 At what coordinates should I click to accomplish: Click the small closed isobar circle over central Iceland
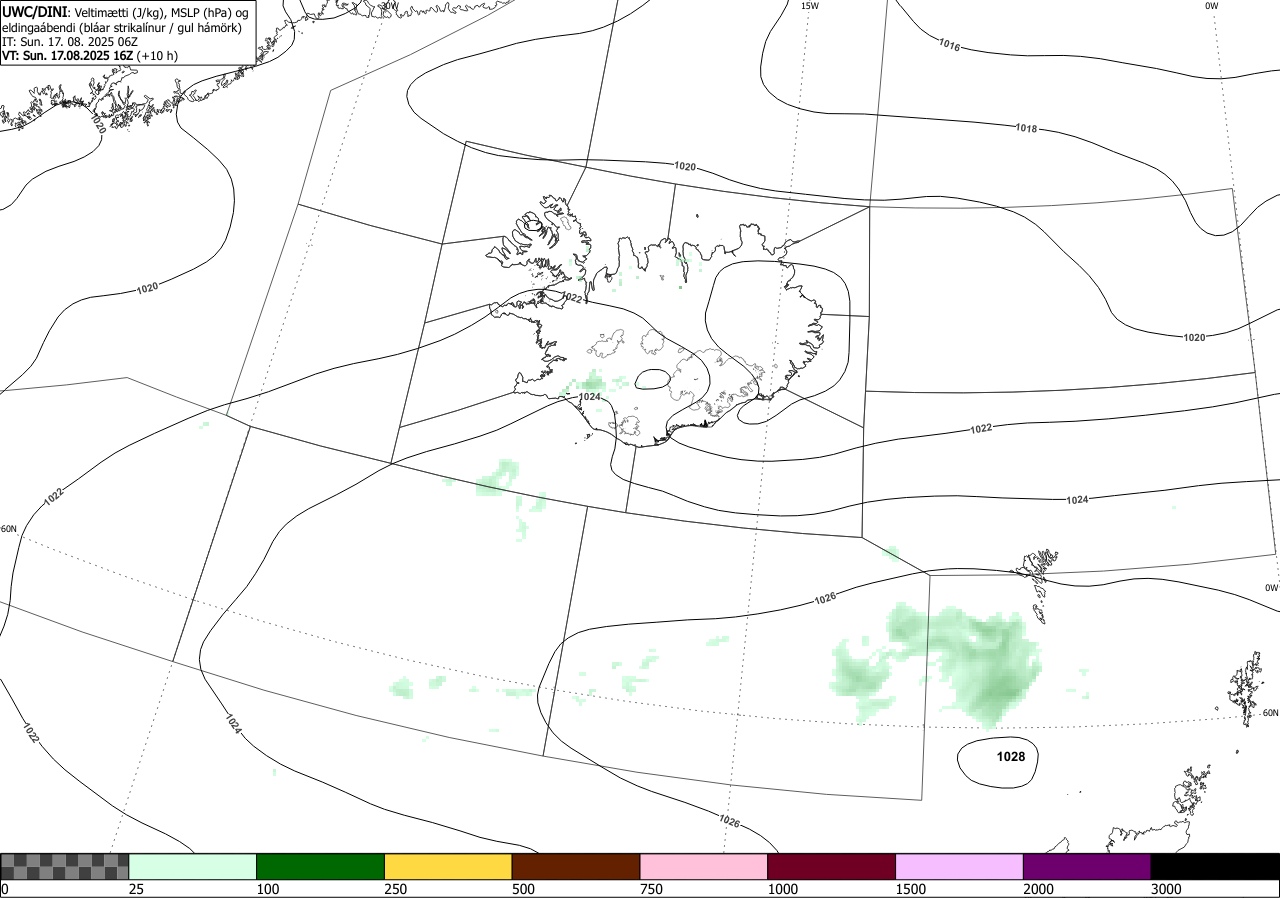pyautogui.click(x=652, y=379)
